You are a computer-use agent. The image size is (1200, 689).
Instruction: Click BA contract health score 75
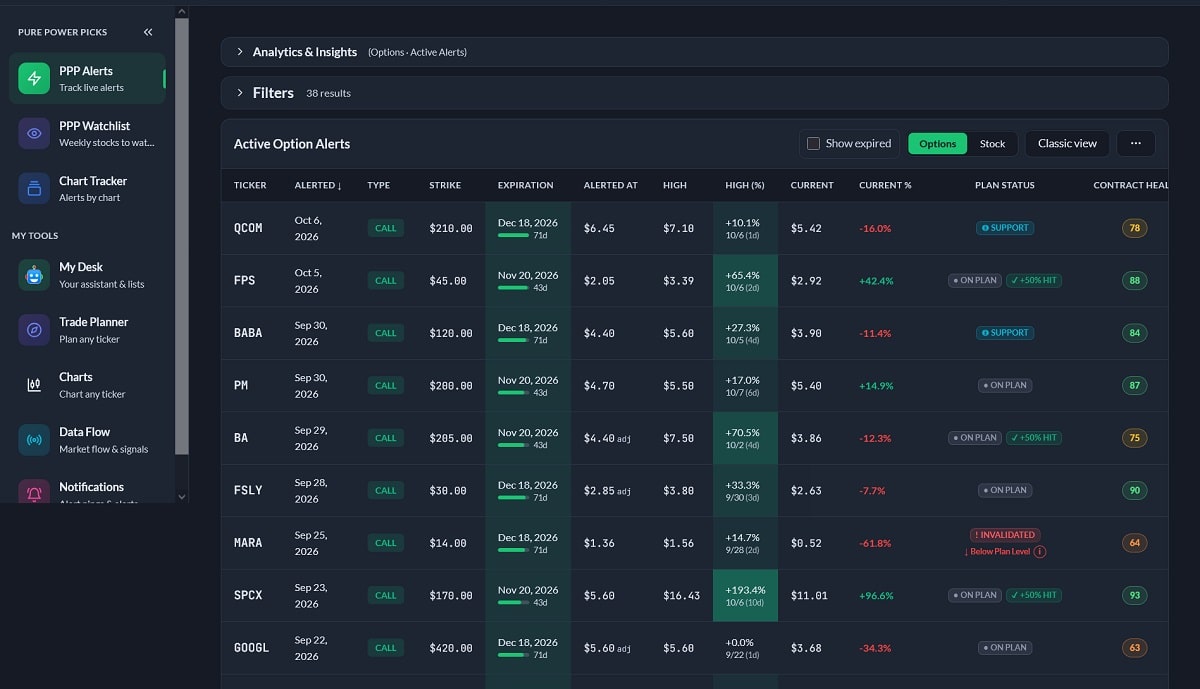click(x=1134, y=438)
